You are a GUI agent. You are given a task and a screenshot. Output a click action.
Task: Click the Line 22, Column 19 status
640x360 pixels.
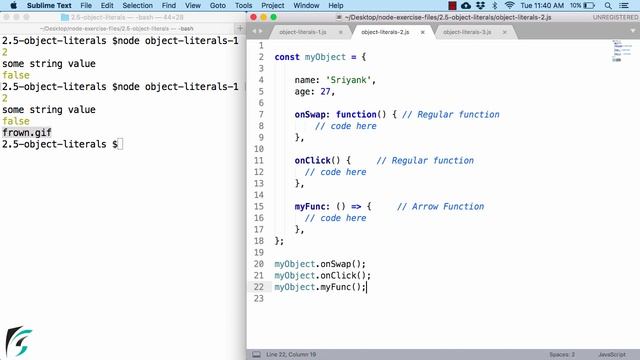291,354
